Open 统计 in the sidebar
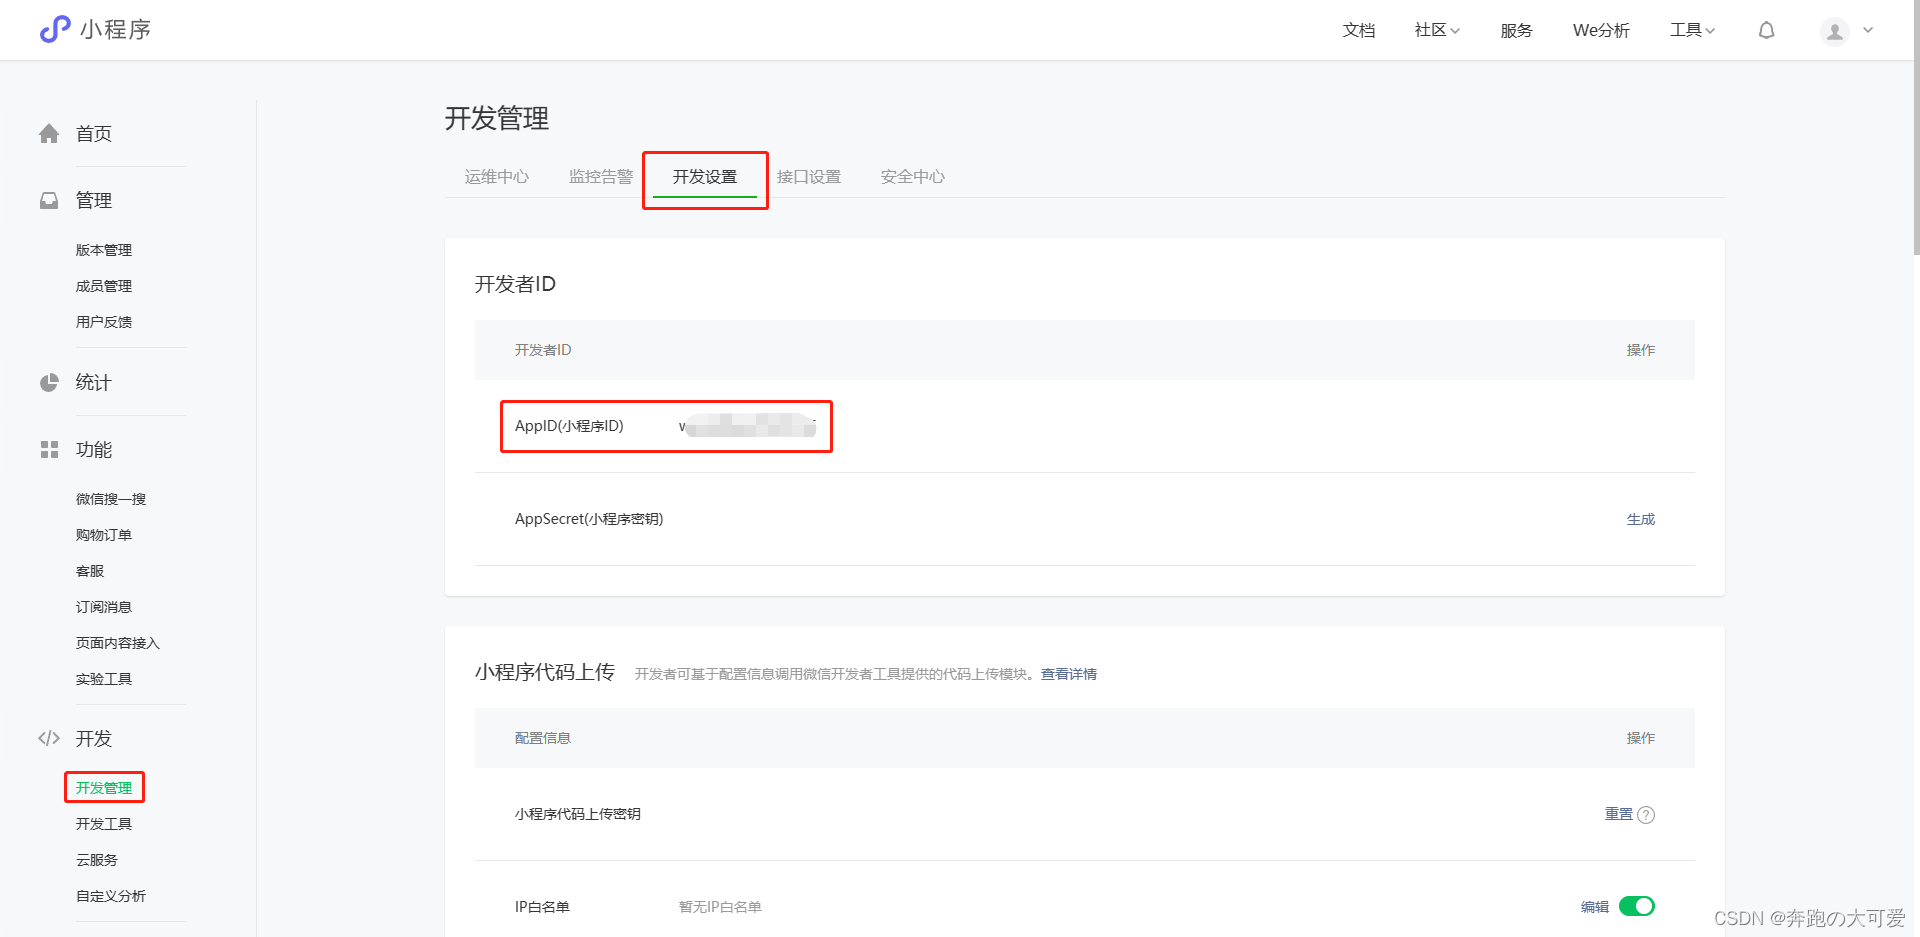1920x937 pixels. click(94, 382)
